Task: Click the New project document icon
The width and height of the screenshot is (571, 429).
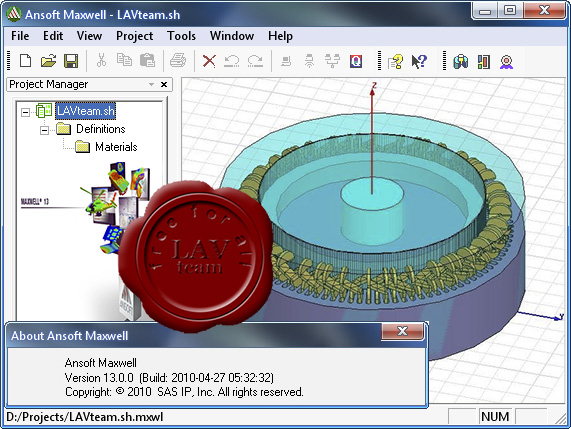Action: [25, 61]
